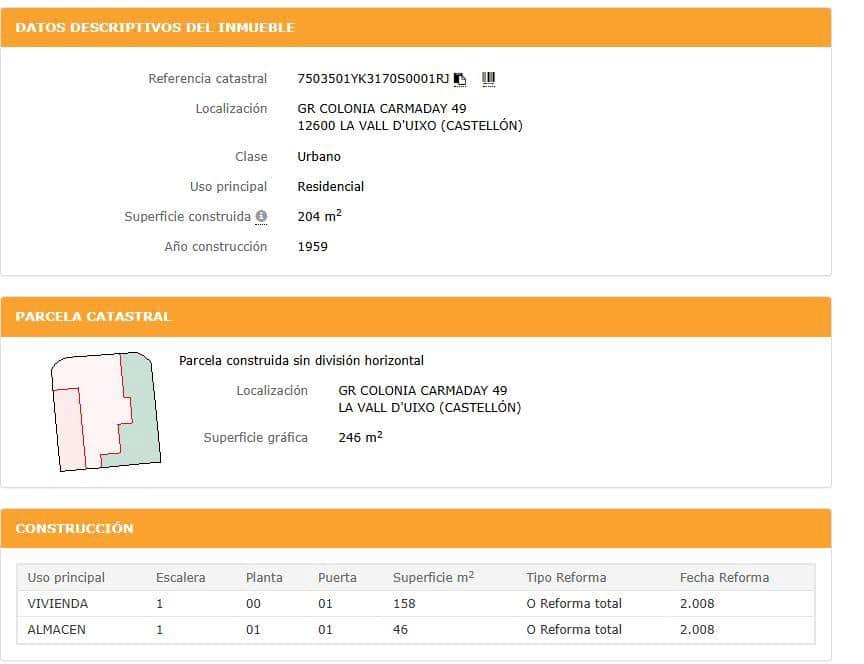Click the Residencial use value
The width and height of the screenshot is (864, 664).
tap(330, 186)
